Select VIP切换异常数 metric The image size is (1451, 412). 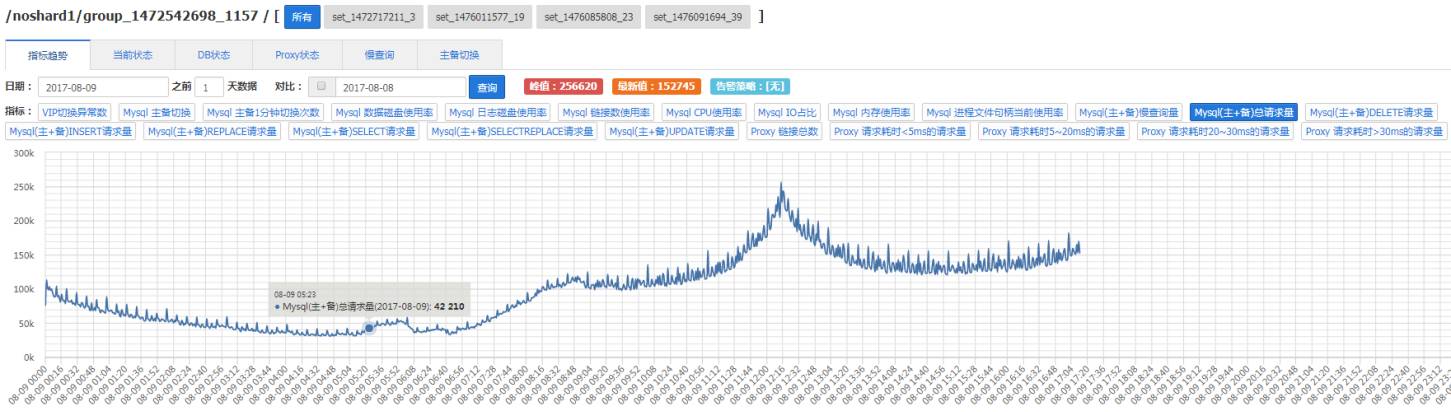click(x=75, y=112)
